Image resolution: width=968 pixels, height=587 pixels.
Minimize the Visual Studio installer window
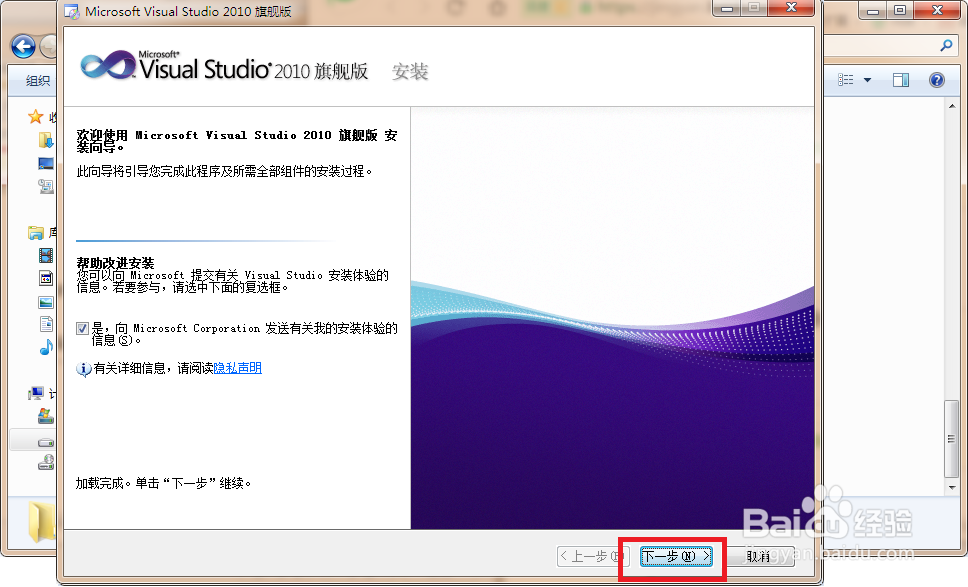[x=727, y=8]
